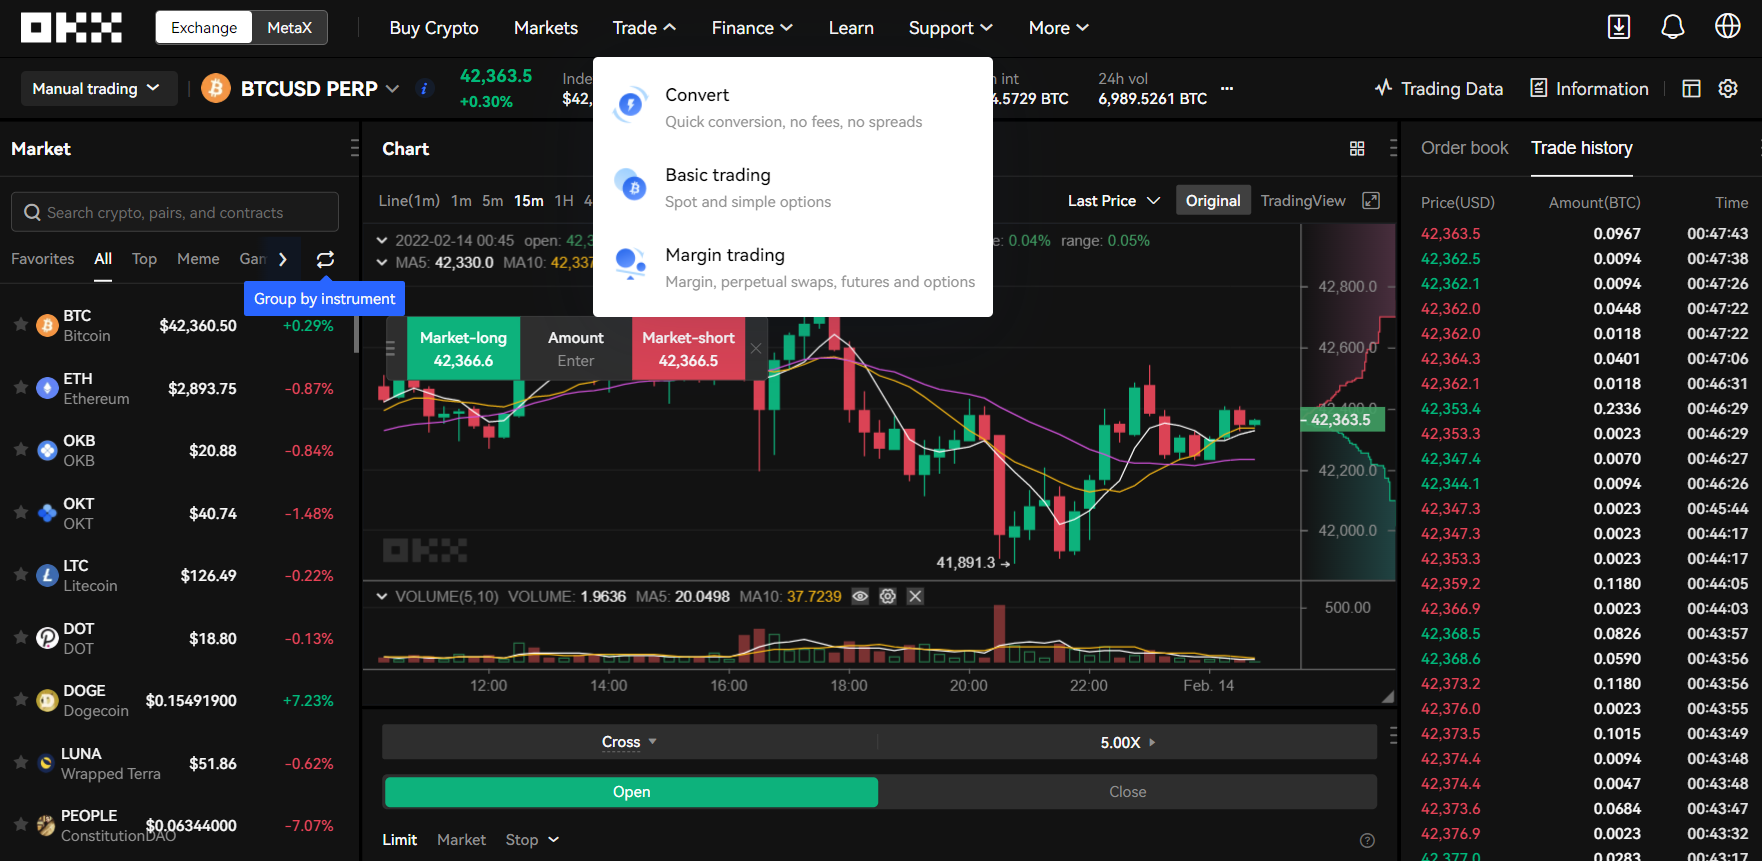Image resolution: width=1762 pixels, height=861 pixels.
Task: Click the Amount Enter field
Action: click(x=576, y=349)
